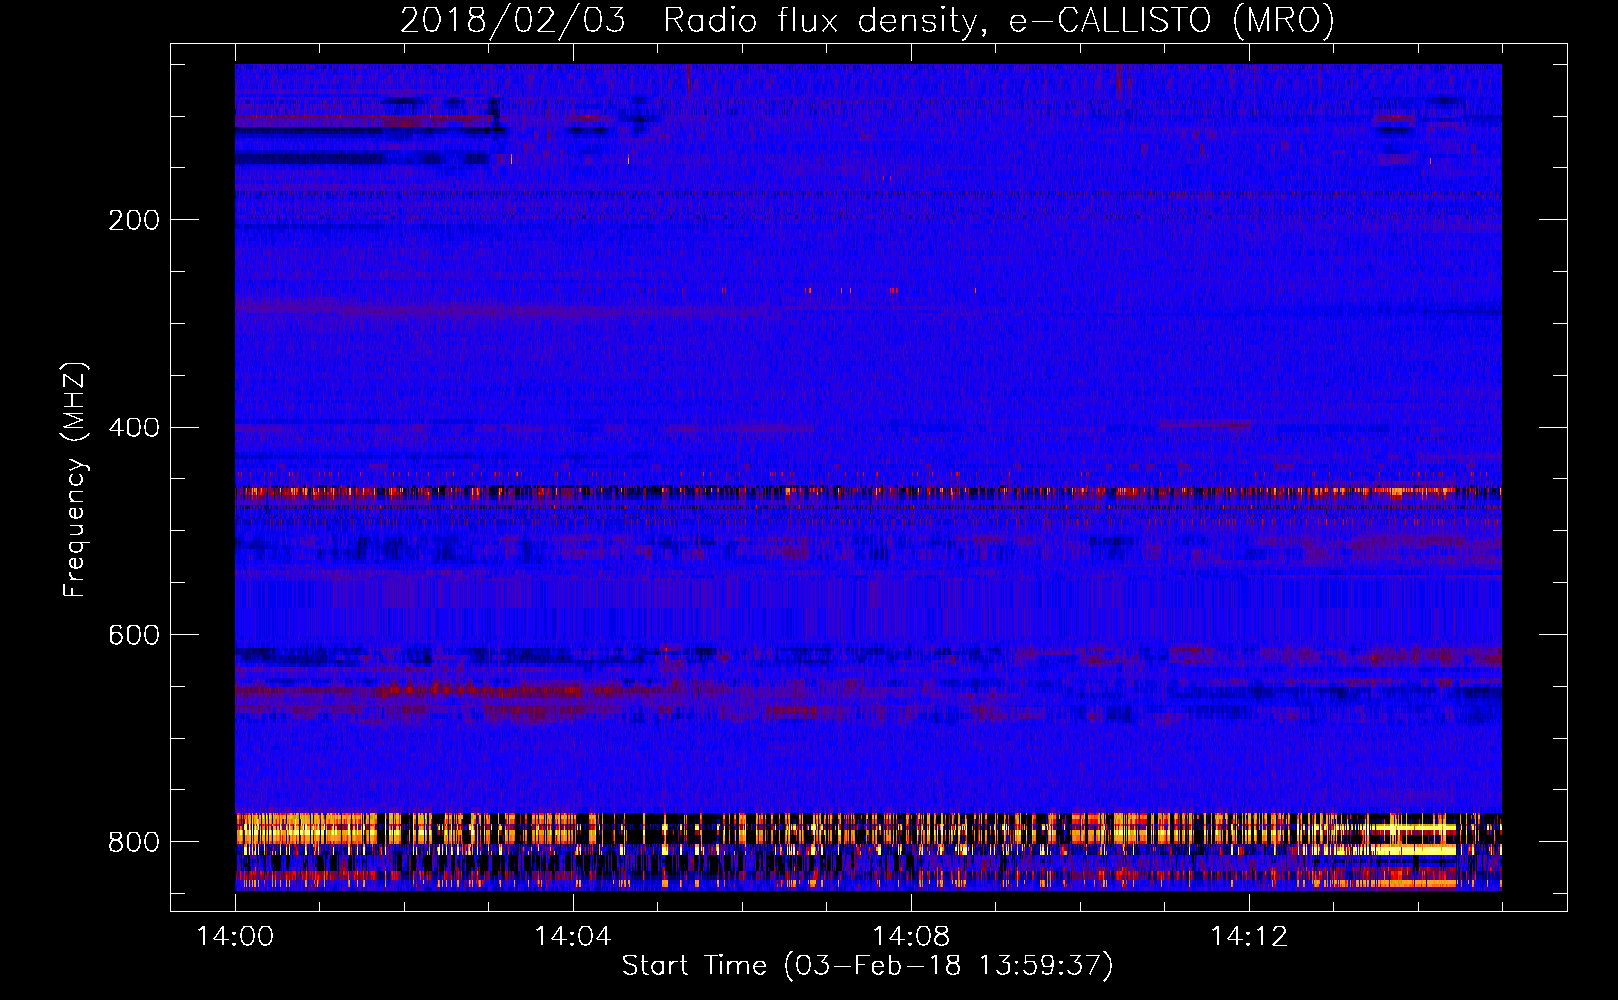This screenshot has width=1618, height=1000.
Task: Click the '200' frequency tick label
Action: [x=134, y=220]
